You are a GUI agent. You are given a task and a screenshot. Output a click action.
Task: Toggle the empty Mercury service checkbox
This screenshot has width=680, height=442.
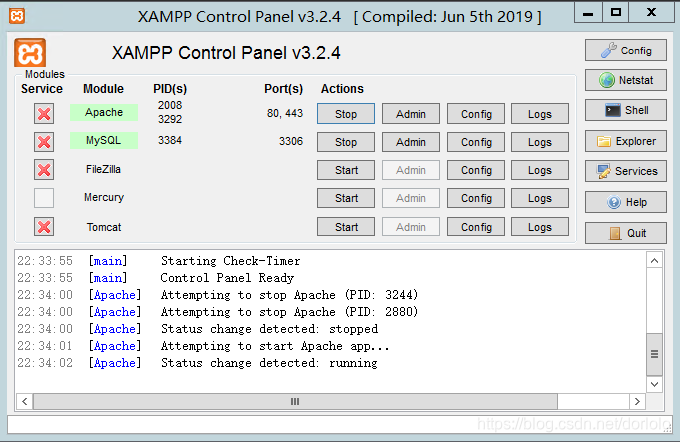click(44, 198)
